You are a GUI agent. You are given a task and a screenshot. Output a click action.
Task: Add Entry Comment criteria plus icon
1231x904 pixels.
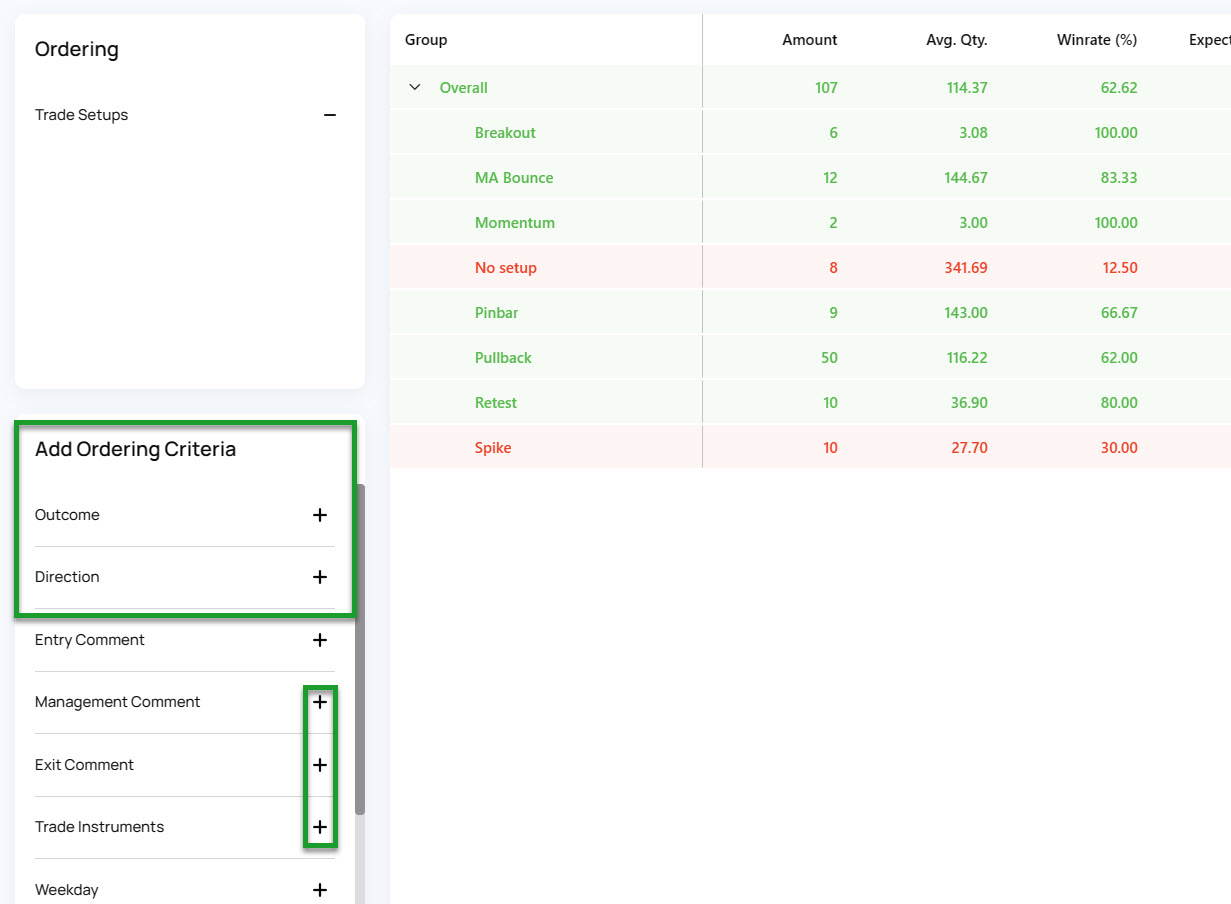pos(320,640)
